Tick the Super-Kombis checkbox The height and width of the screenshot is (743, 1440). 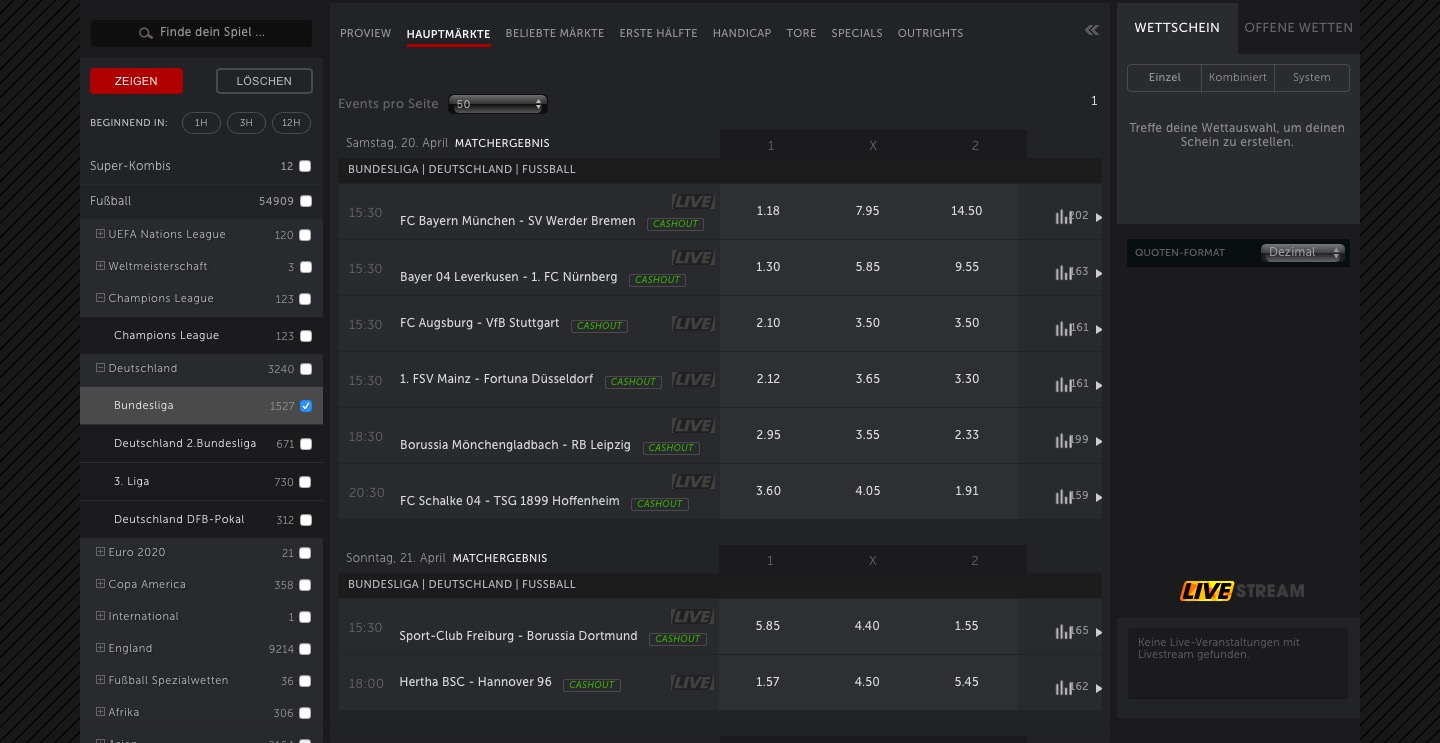pyautogui.click(x=305, y=166)
